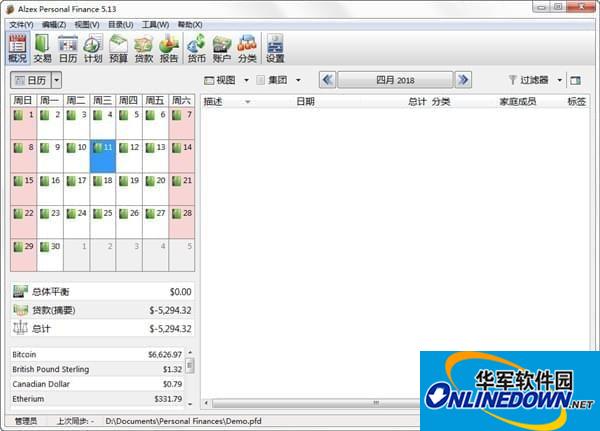
Task: Sort by the 总计 column header
Action: click(x=417, y=101)
